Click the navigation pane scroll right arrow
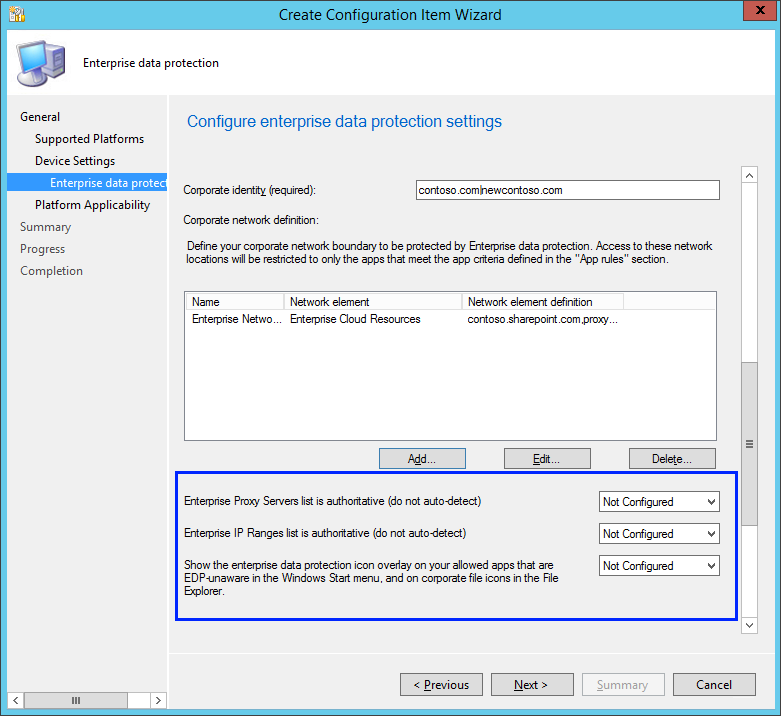This screenshot has height=716, width=781. click(158, 700)
